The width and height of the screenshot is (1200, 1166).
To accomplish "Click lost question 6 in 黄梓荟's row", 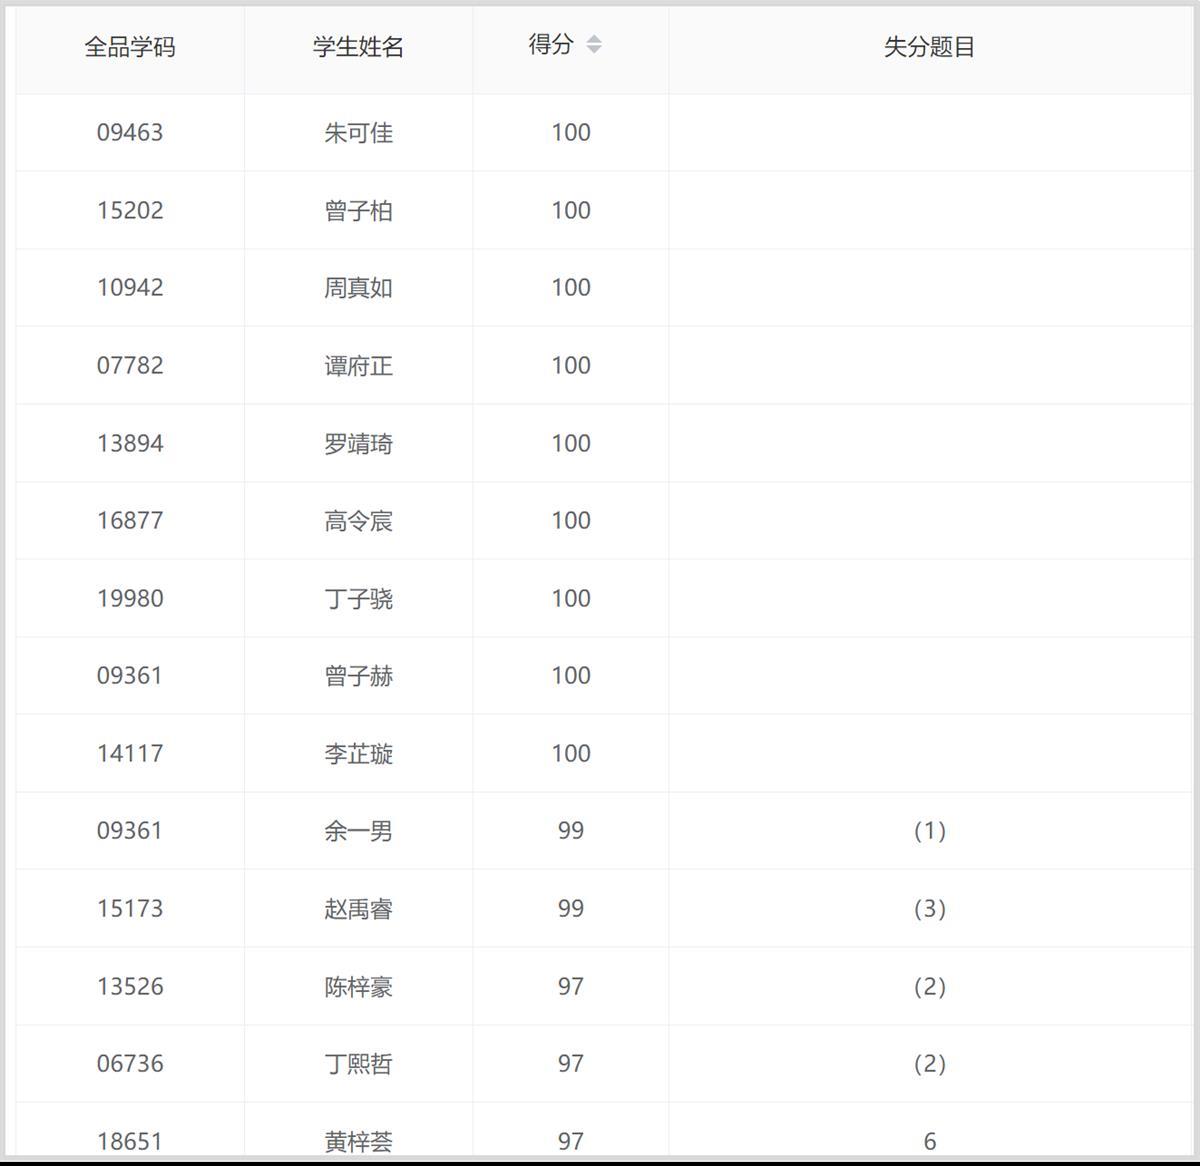I will pos(929,1141).
